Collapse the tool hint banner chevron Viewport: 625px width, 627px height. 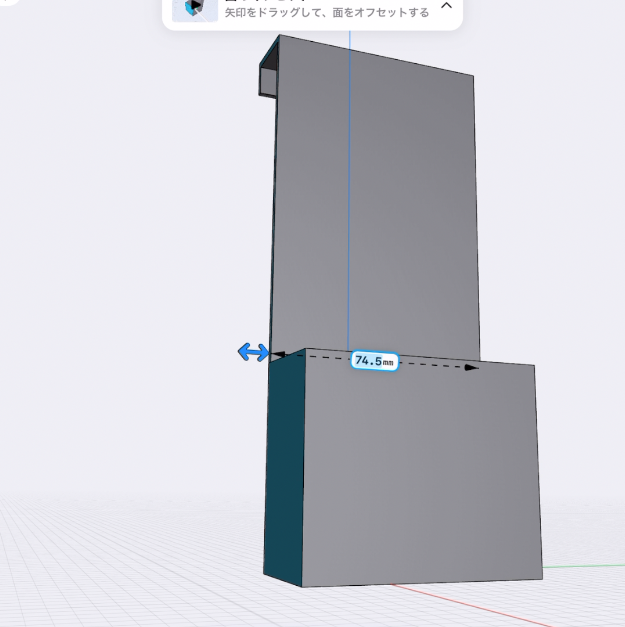point(446,6)
